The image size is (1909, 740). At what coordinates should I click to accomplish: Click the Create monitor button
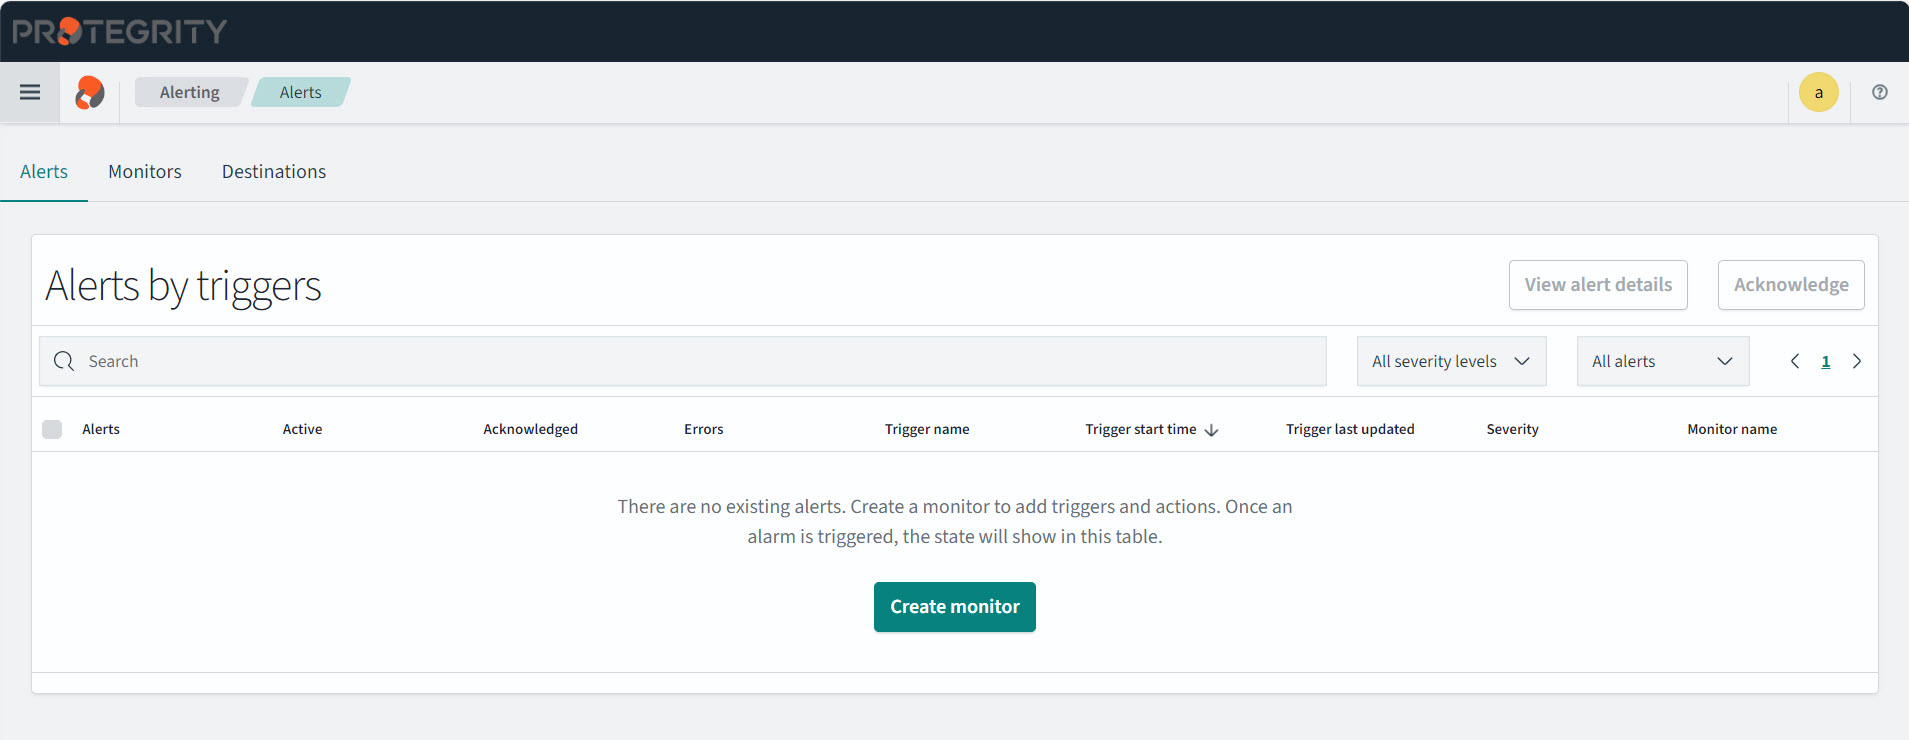(954, 607)
